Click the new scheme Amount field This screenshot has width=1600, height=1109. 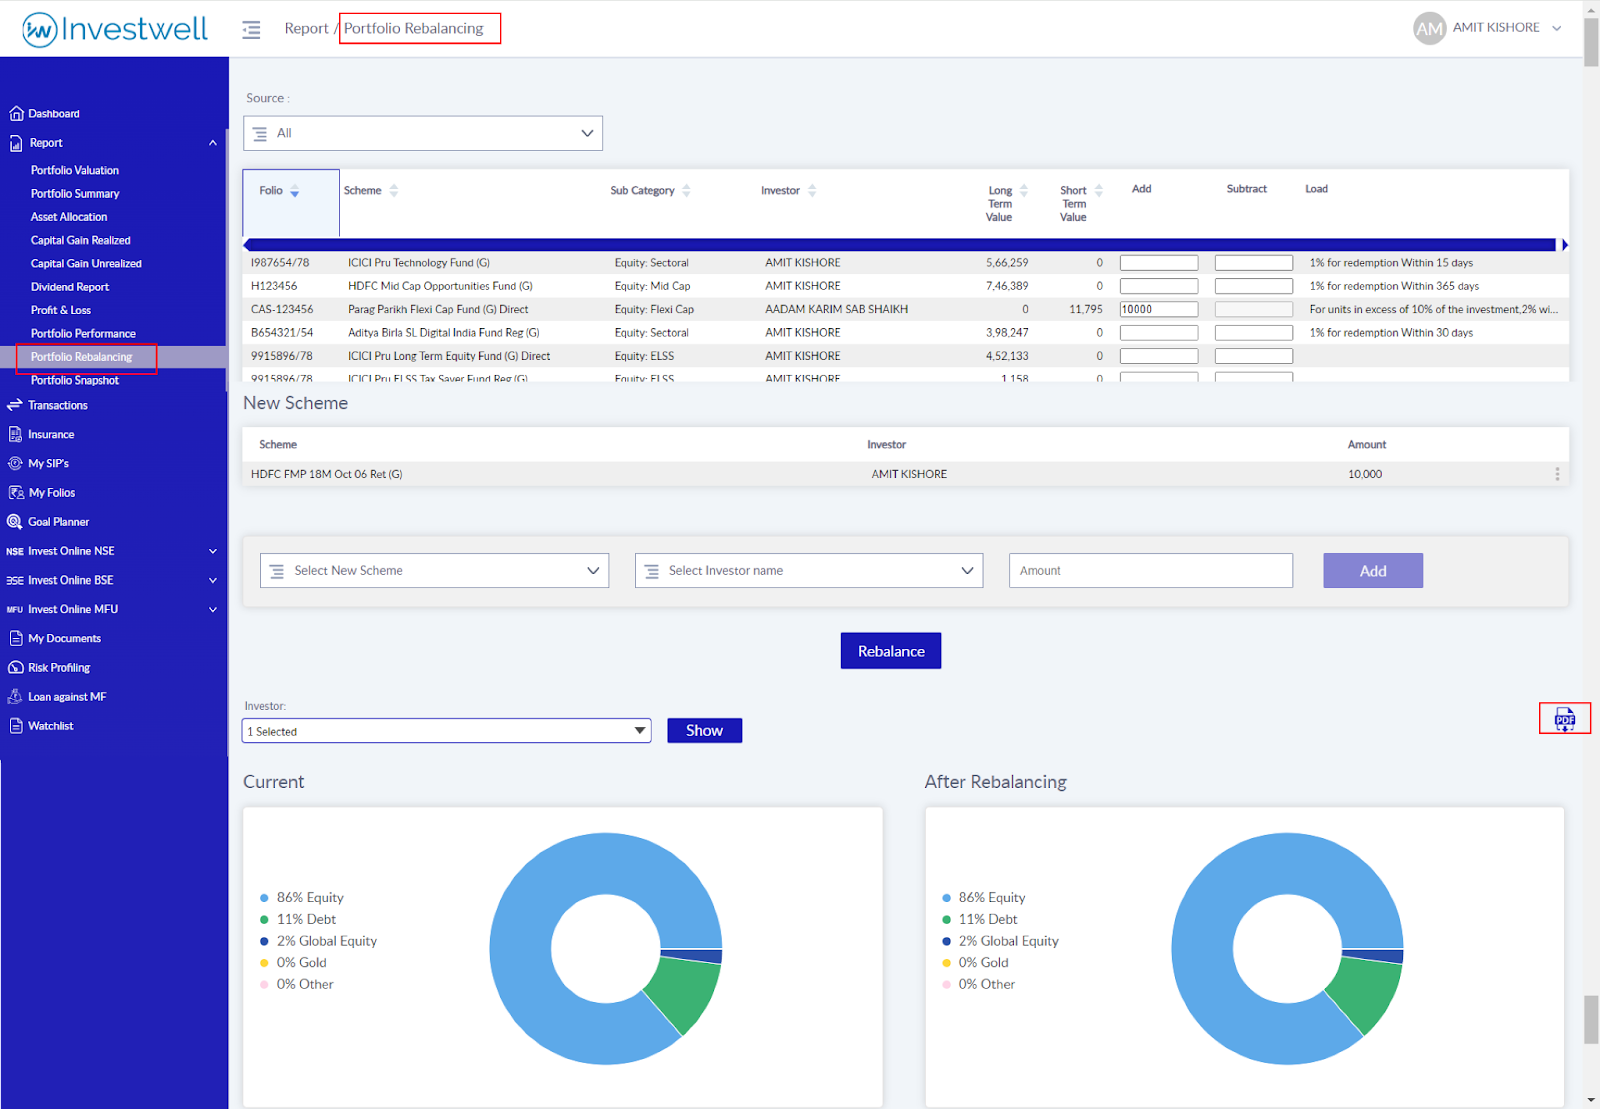coord(1151,571)
